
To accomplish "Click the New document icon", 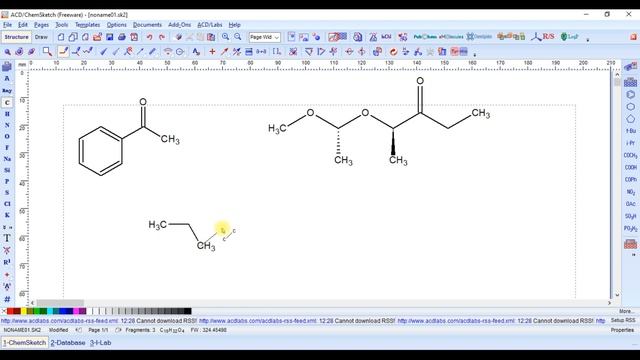I will pos(61,37).
